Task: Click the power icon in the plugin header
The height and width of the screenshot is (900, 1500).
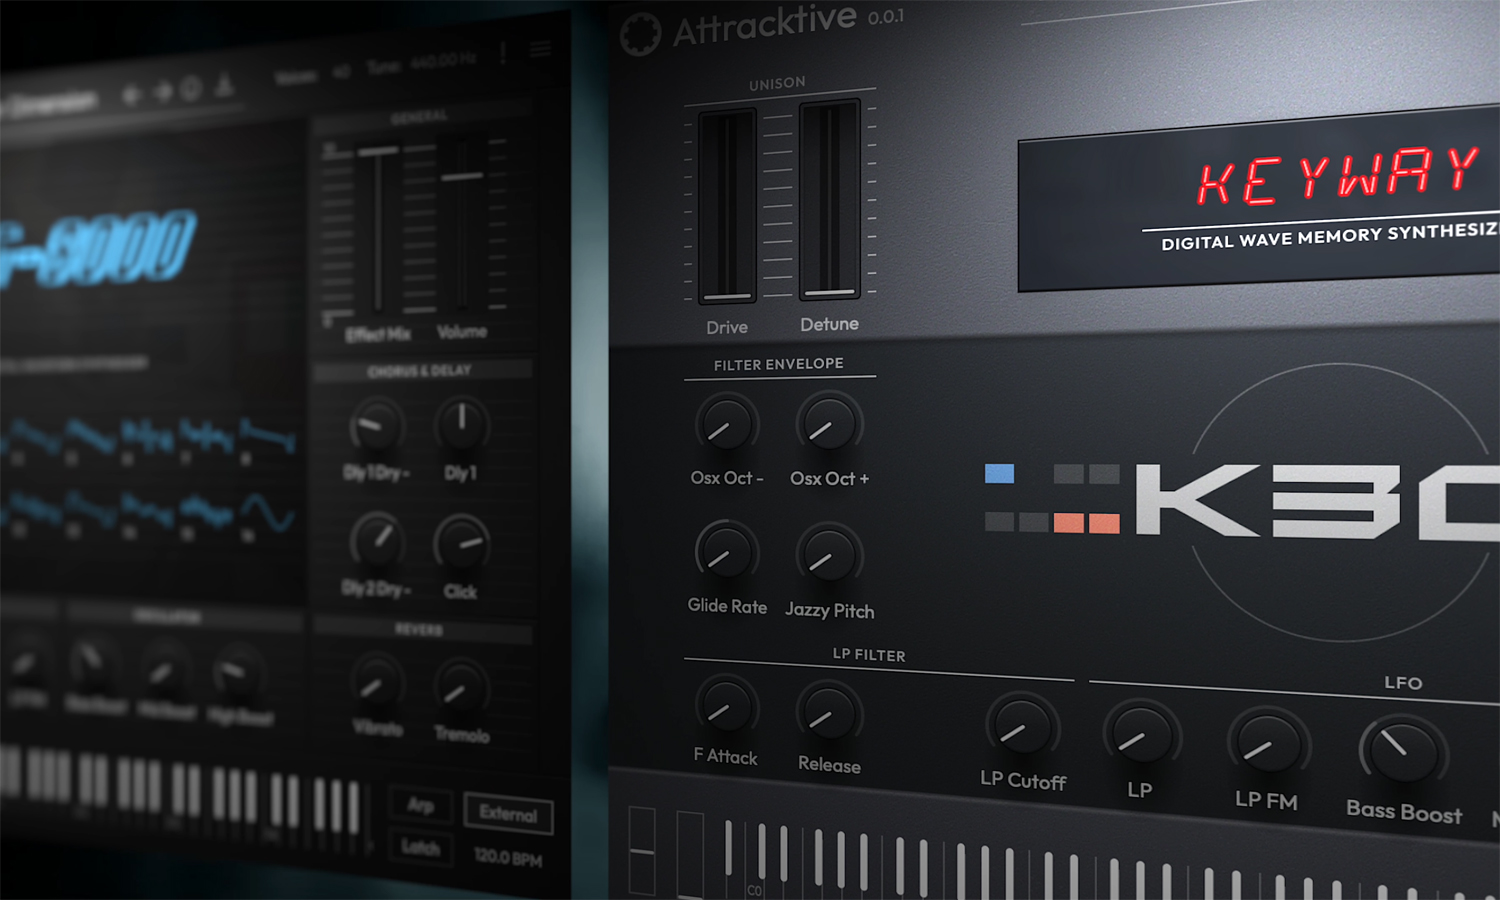Action: [190, 88]
